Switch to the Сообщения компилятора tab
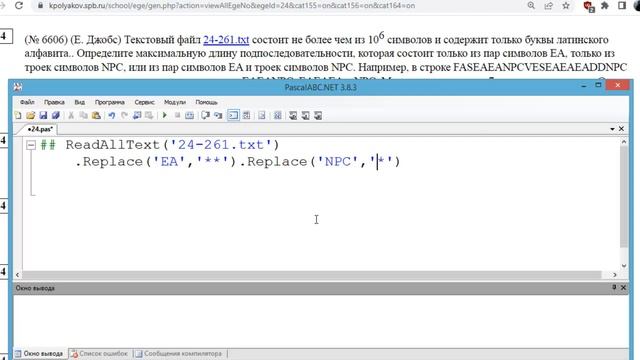Viewport: 640px width, 360px height. click(179, 353)
